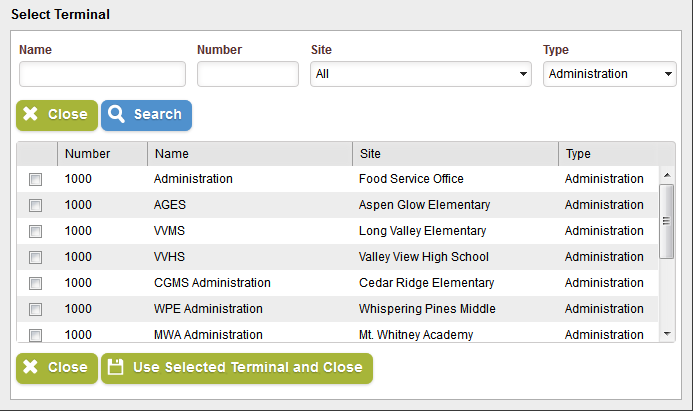The width and height of the screenshot is (693, 411).
Task: Toggle checkbox for Valley View High School row
Action: 36,258
